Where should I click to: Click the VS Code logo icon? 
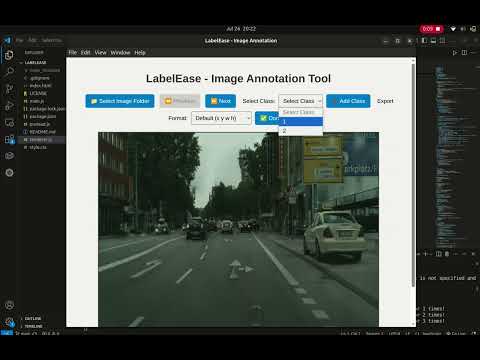click(x=7, y=40)
